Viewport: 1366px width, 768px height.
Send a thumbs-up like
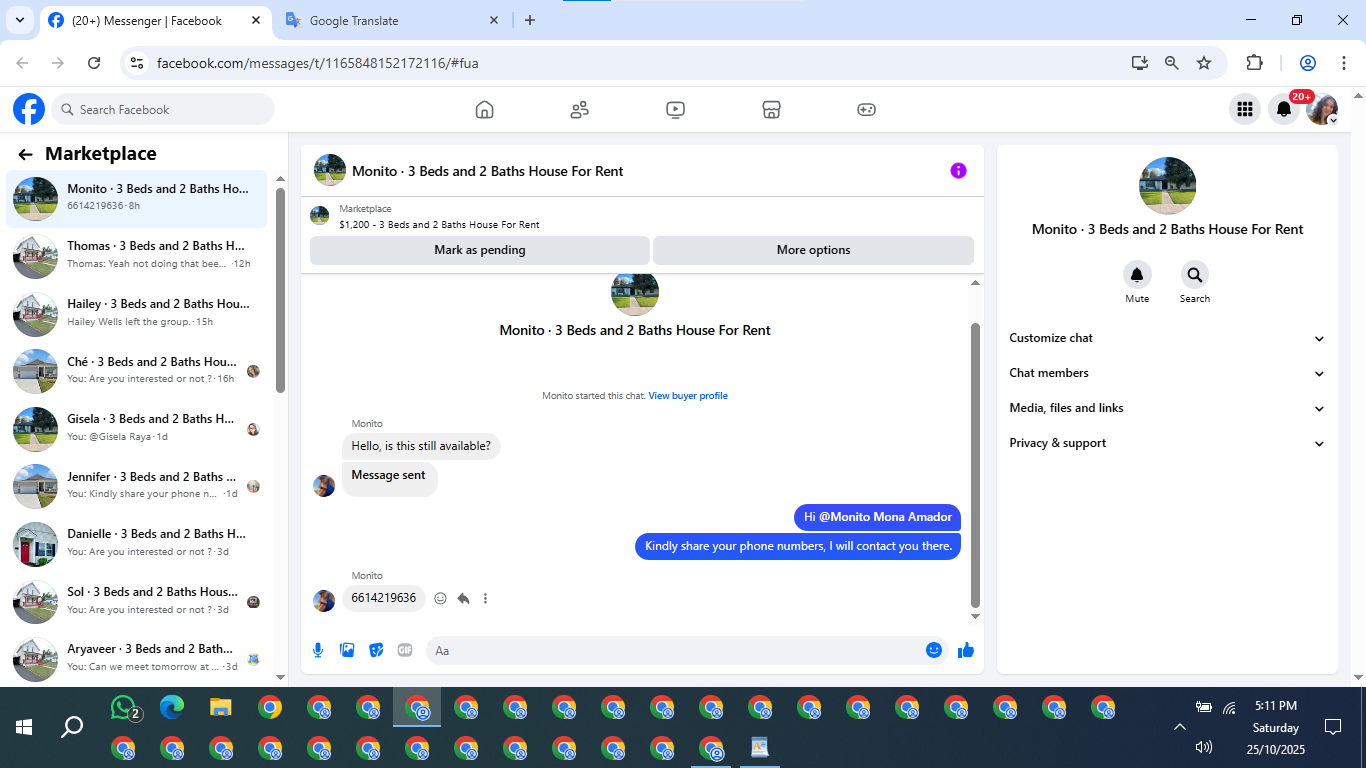(965, 650)
